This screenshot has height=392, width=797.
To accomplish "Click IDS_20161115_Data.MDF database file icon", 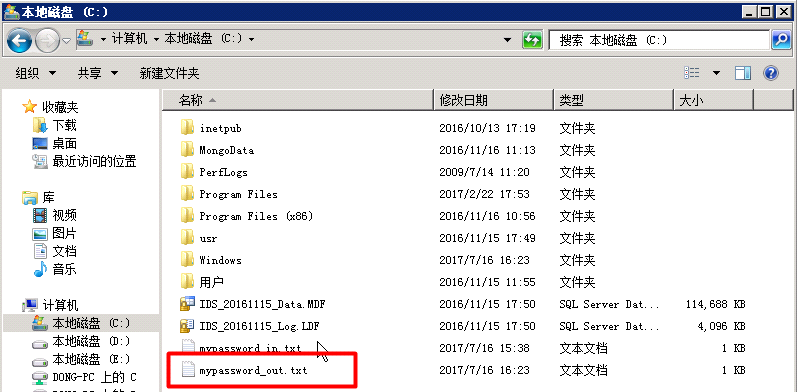I will tap(188, 304).
